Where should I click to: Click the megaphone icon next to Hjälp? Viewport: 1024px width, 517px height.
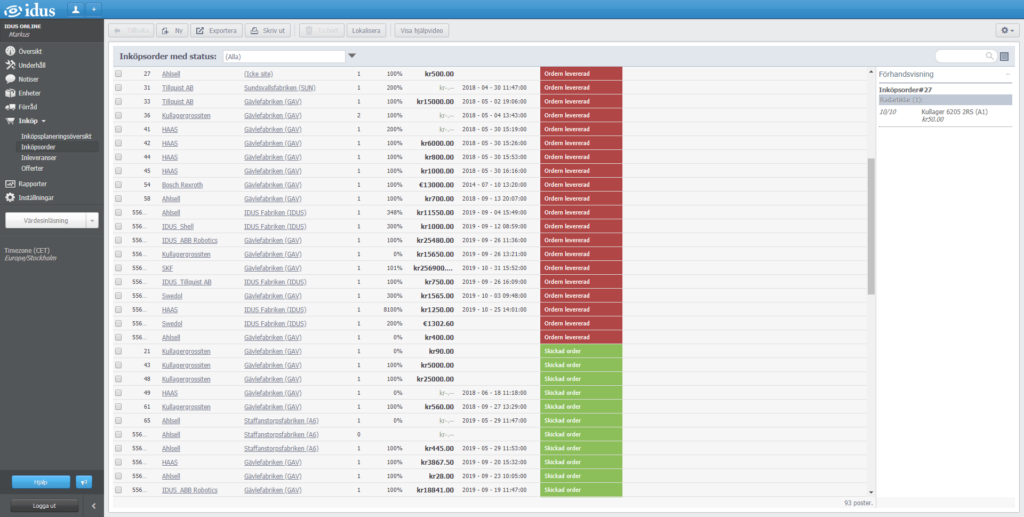point(84,482)
